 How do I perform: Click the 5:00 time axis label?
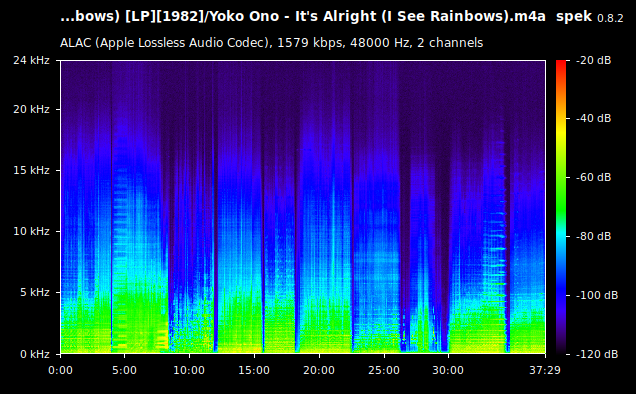[x=125, y=370]
